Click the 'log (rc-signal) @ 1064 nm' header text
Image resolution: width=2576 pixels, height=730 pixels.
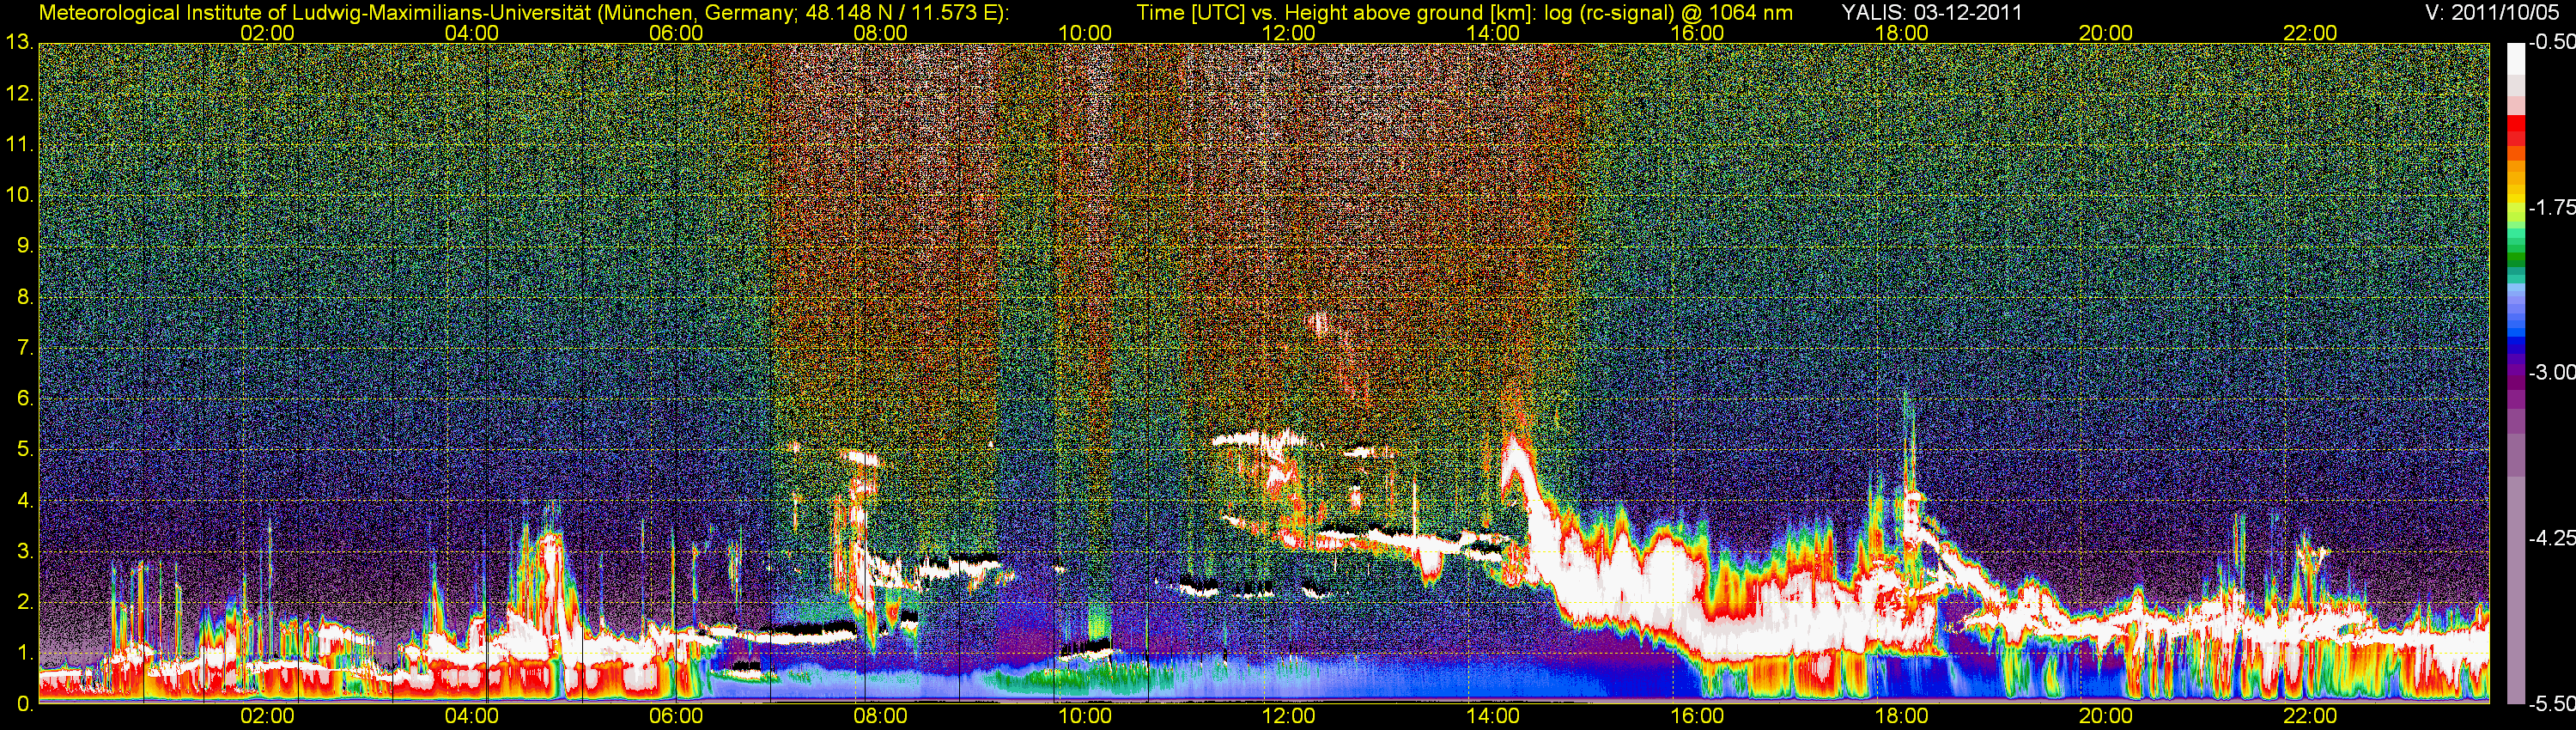pos(1669,13)
